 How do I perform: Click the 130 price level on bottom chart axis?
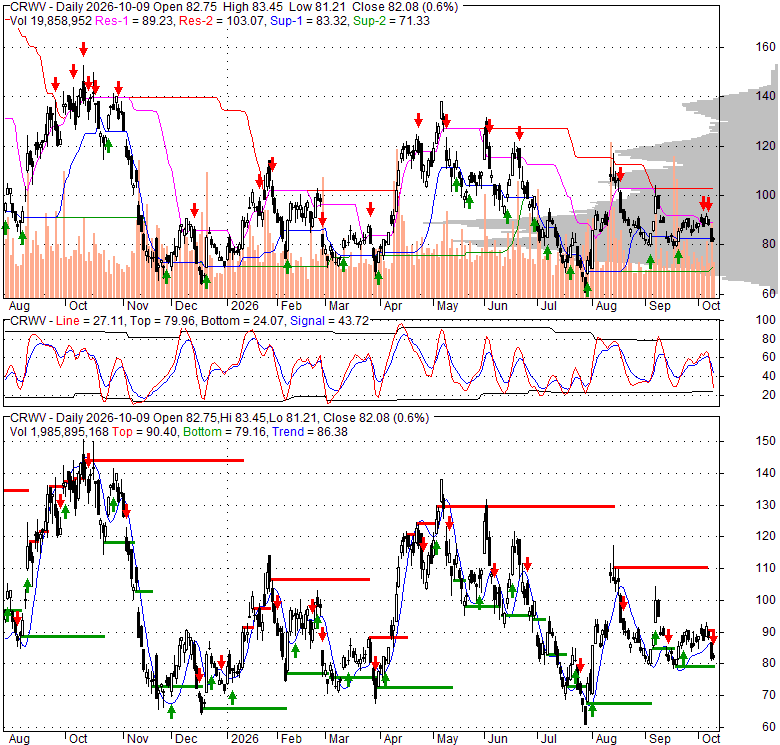[765, 505]
